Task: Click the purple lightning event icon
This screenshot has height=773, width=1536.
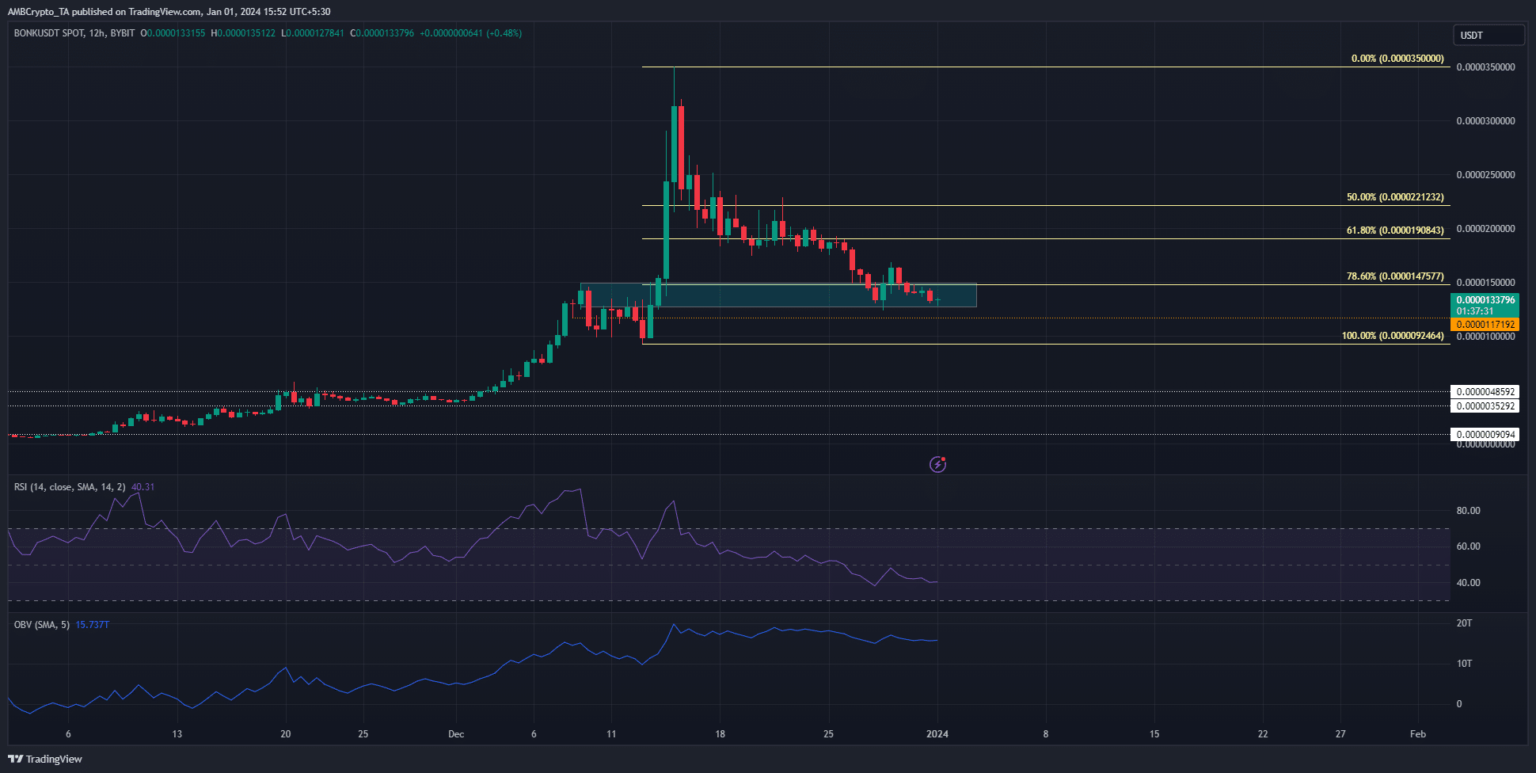Action: click(x=938, y=464)
